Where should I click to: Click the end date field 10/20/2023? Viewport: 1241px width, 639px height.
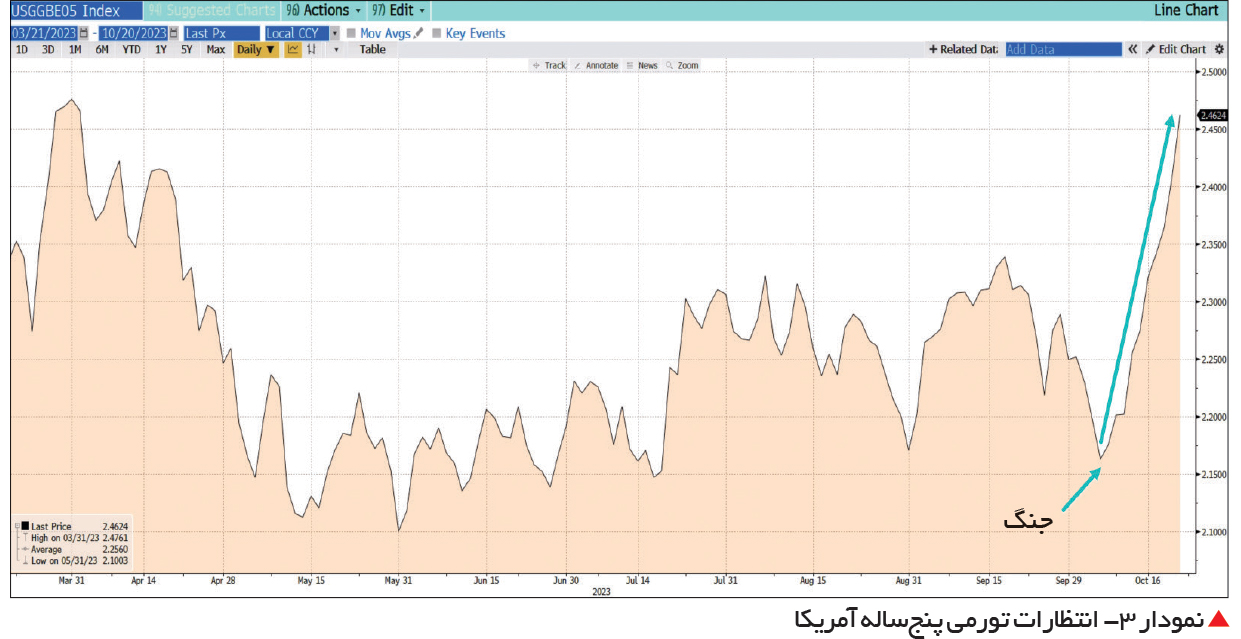[135, 33]
